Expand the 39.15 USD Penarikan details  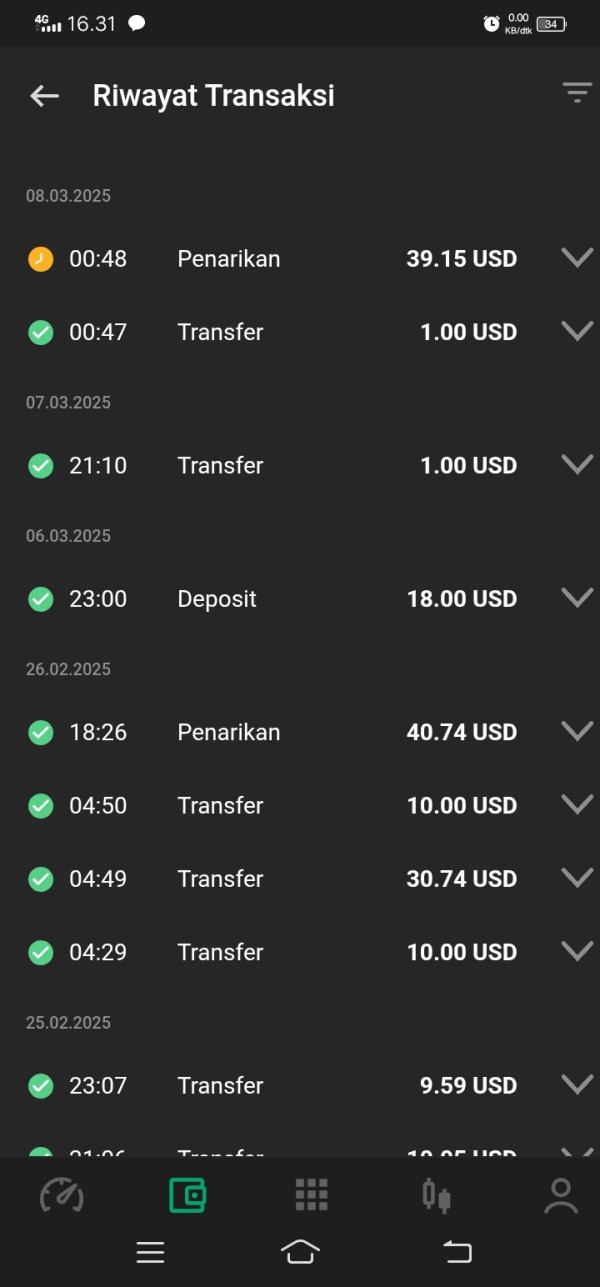pos(577,258)
